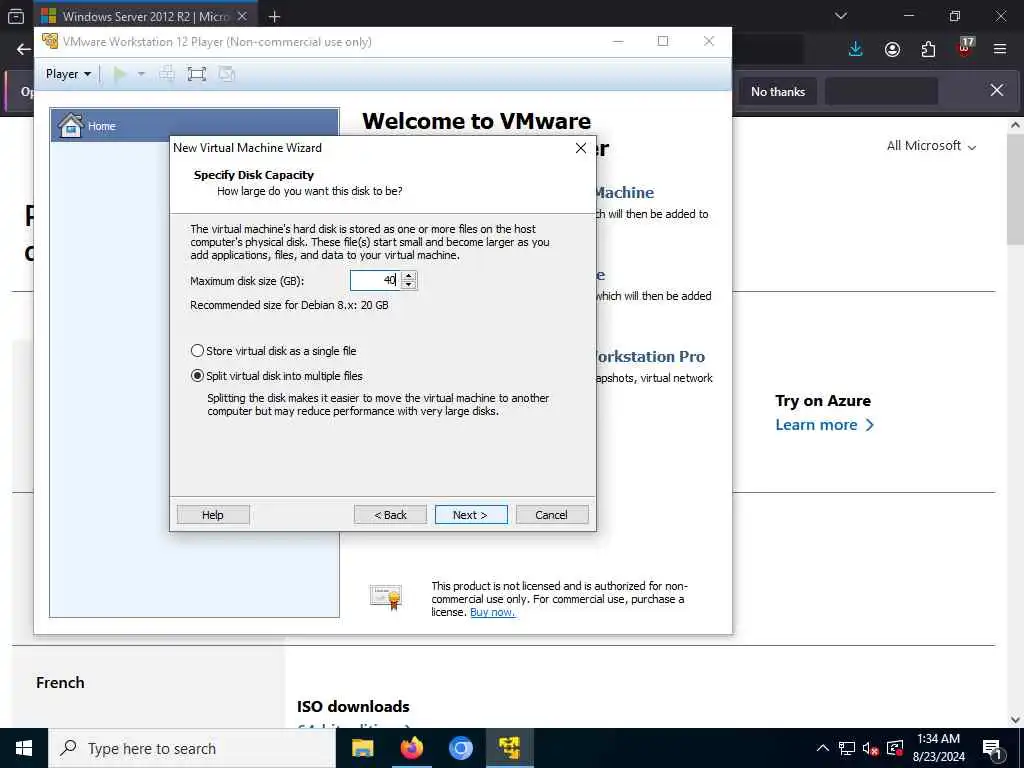Screen dimensions: 1024x768
Task: Select Split virtual disk into multiple files
Action: pos(276,376)
